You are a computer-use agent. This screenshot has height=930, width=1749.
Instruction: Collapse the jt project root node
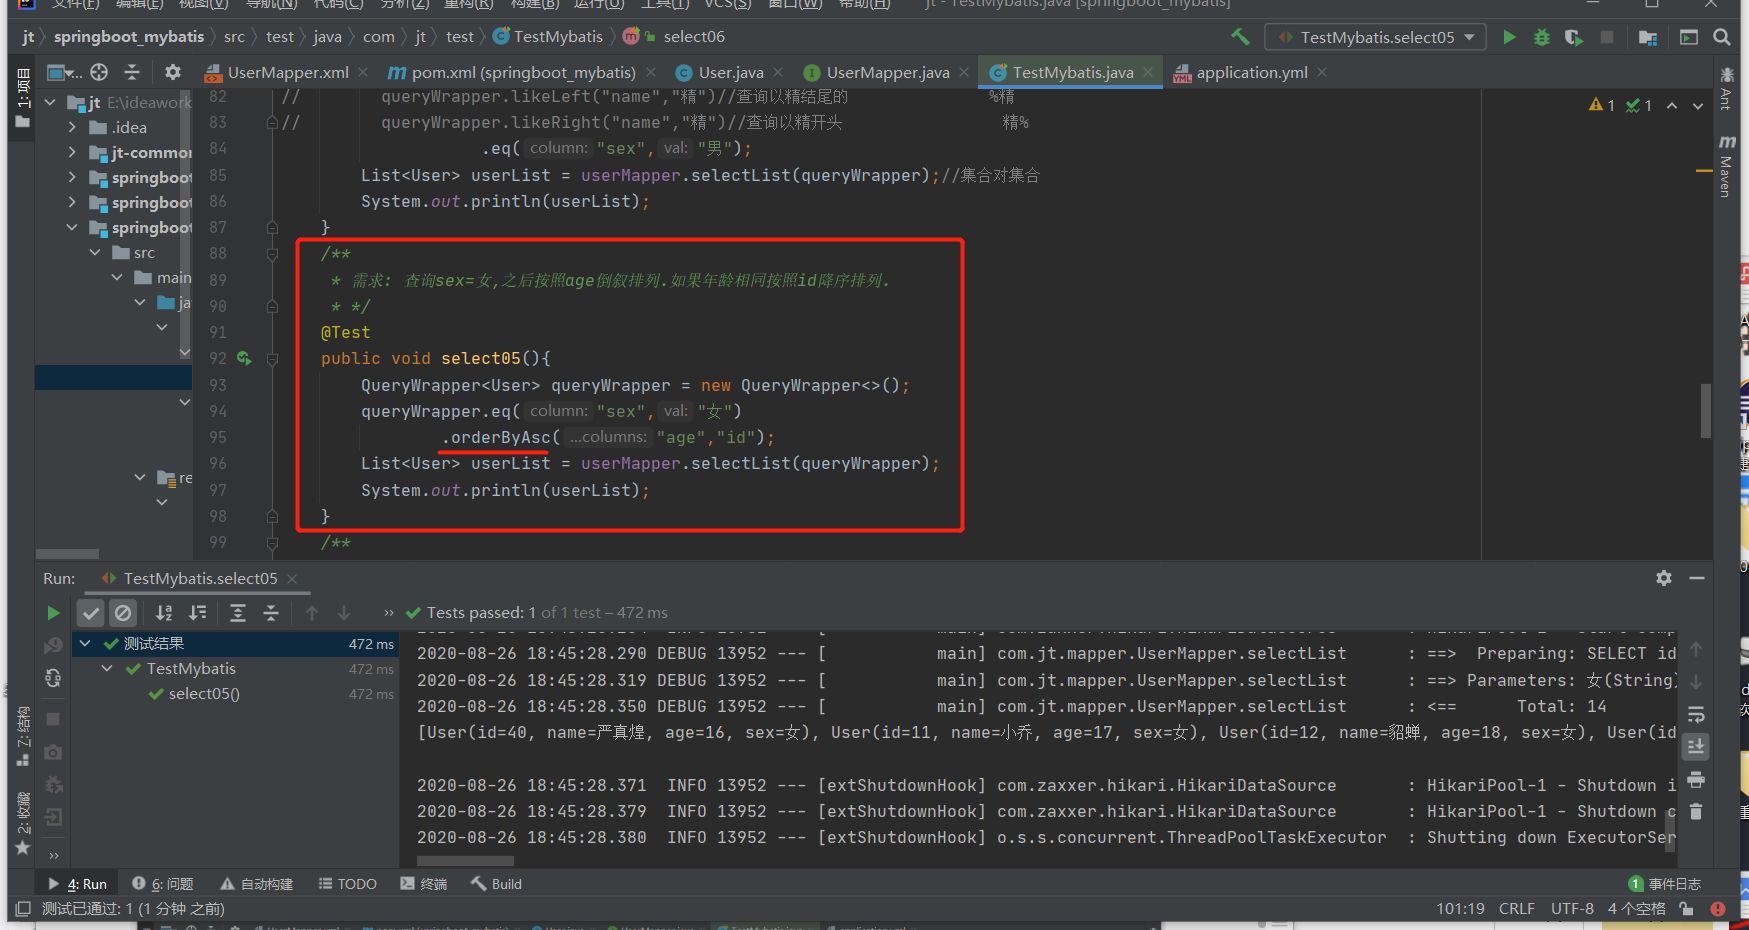[x=50, y=102]
